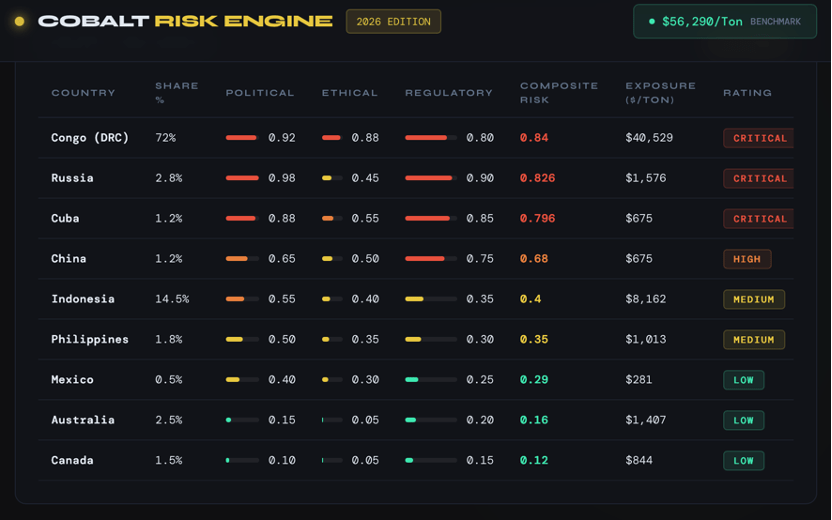Click the High rating badge for China
The width and height of the screenshot is (832, 520).
point(747,259)
